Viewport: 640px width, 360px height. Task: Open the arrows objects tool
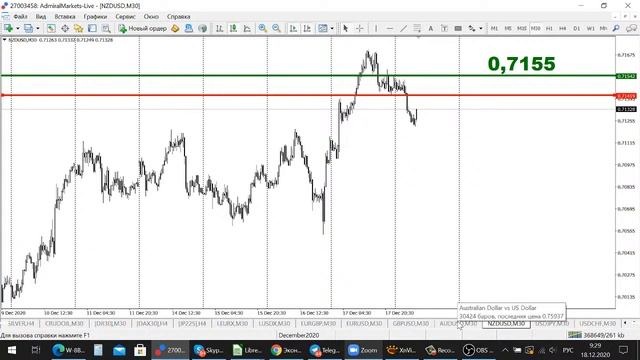point(472,28)
